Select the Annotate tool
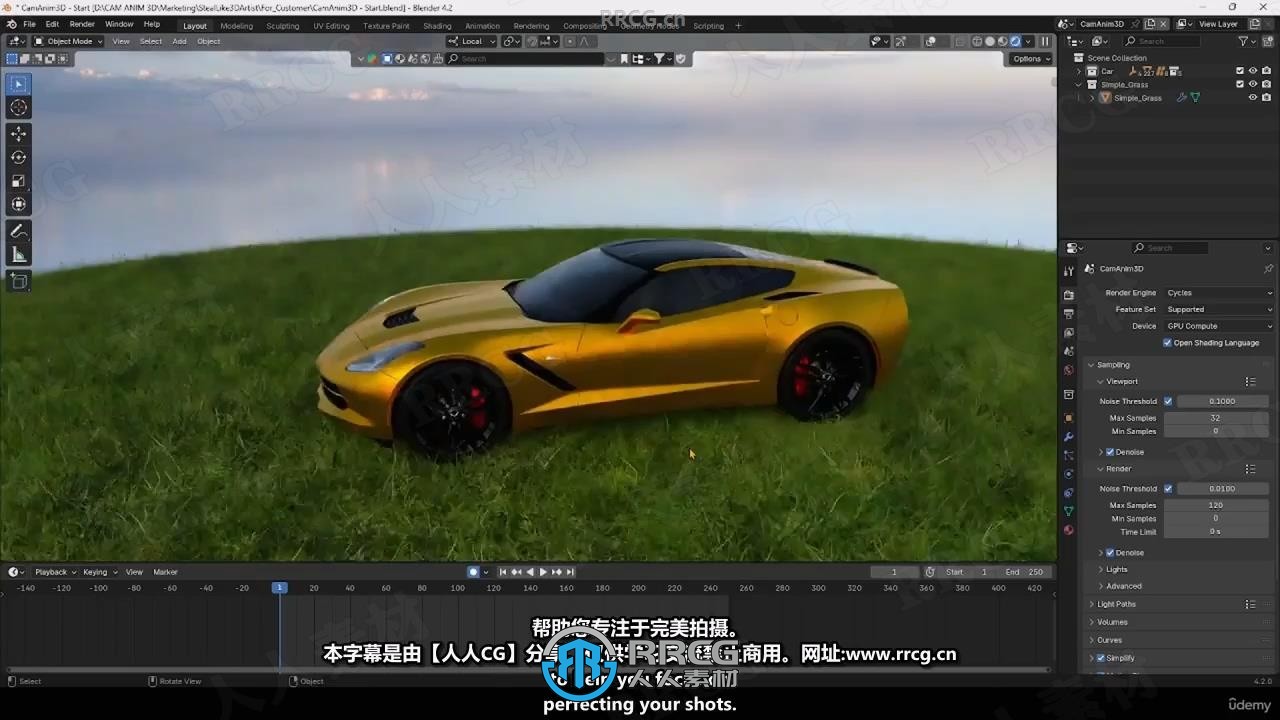This screenshot has width=1280, height=720. 18,231
